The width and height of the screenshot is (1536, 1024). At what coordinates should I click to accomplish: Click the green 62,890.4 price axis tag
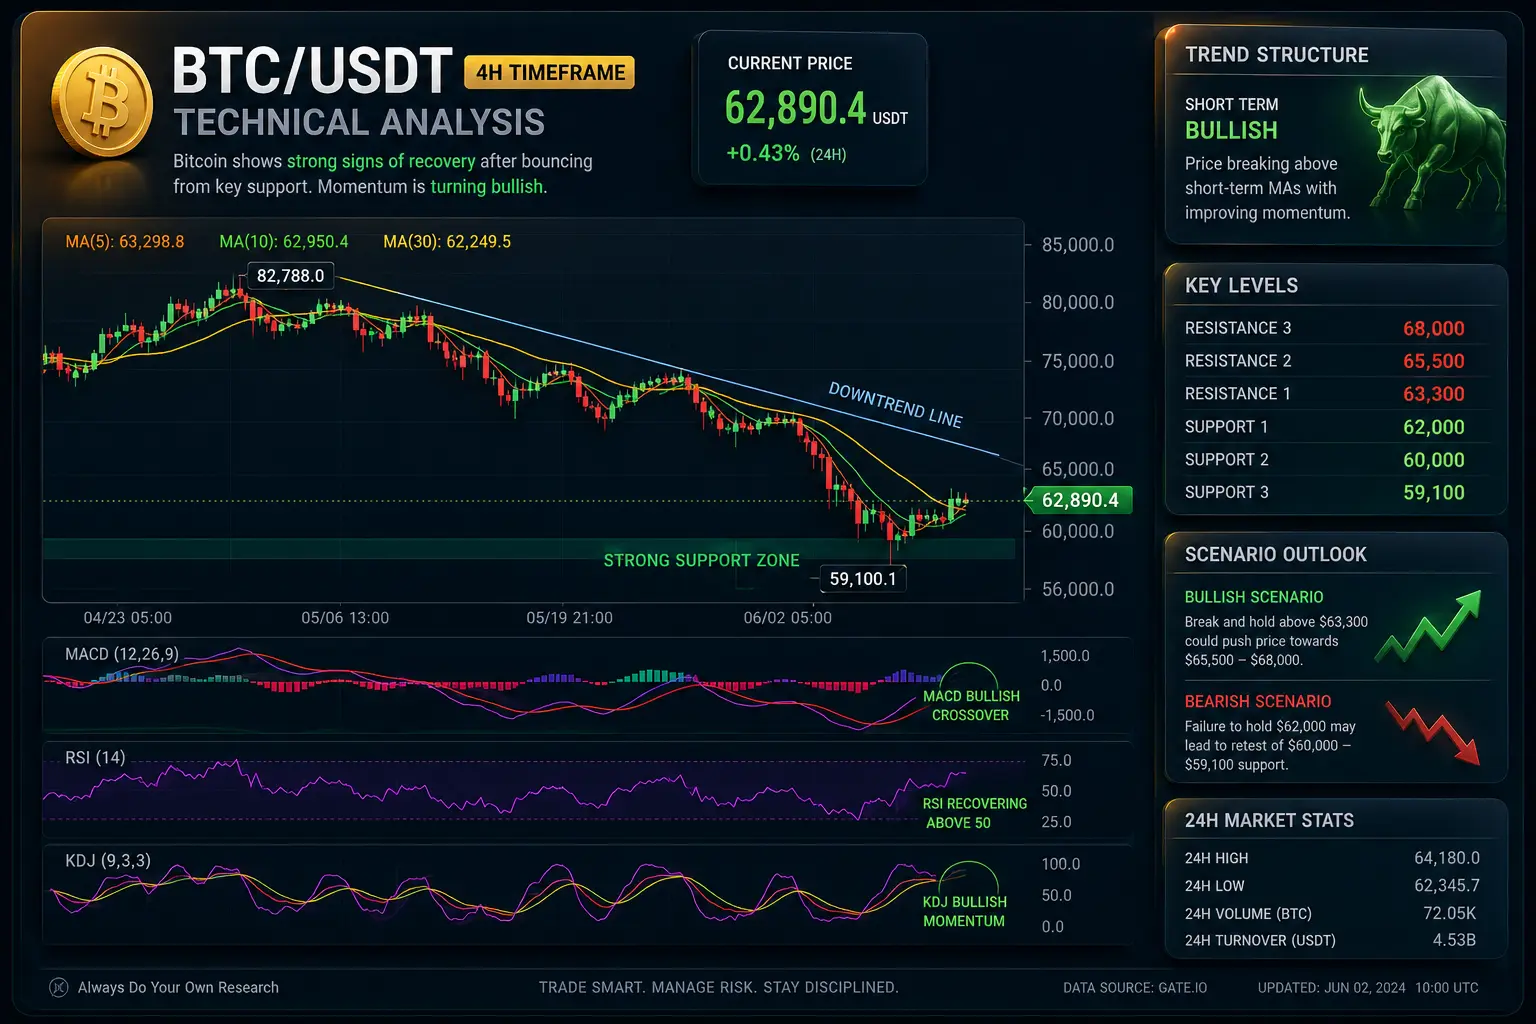click(x=1080, y=500)
